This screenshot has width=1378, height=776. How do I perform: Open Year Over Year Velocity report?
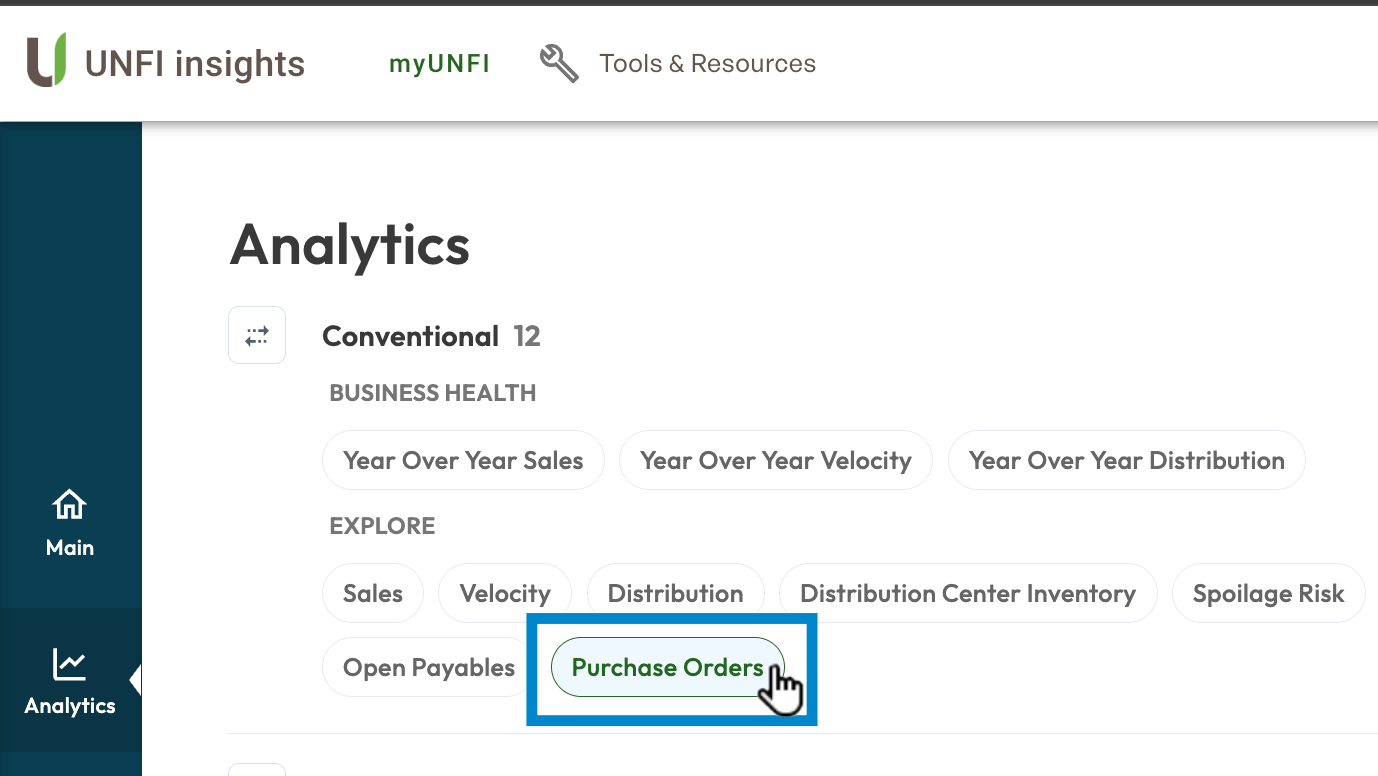click(776, 460)
